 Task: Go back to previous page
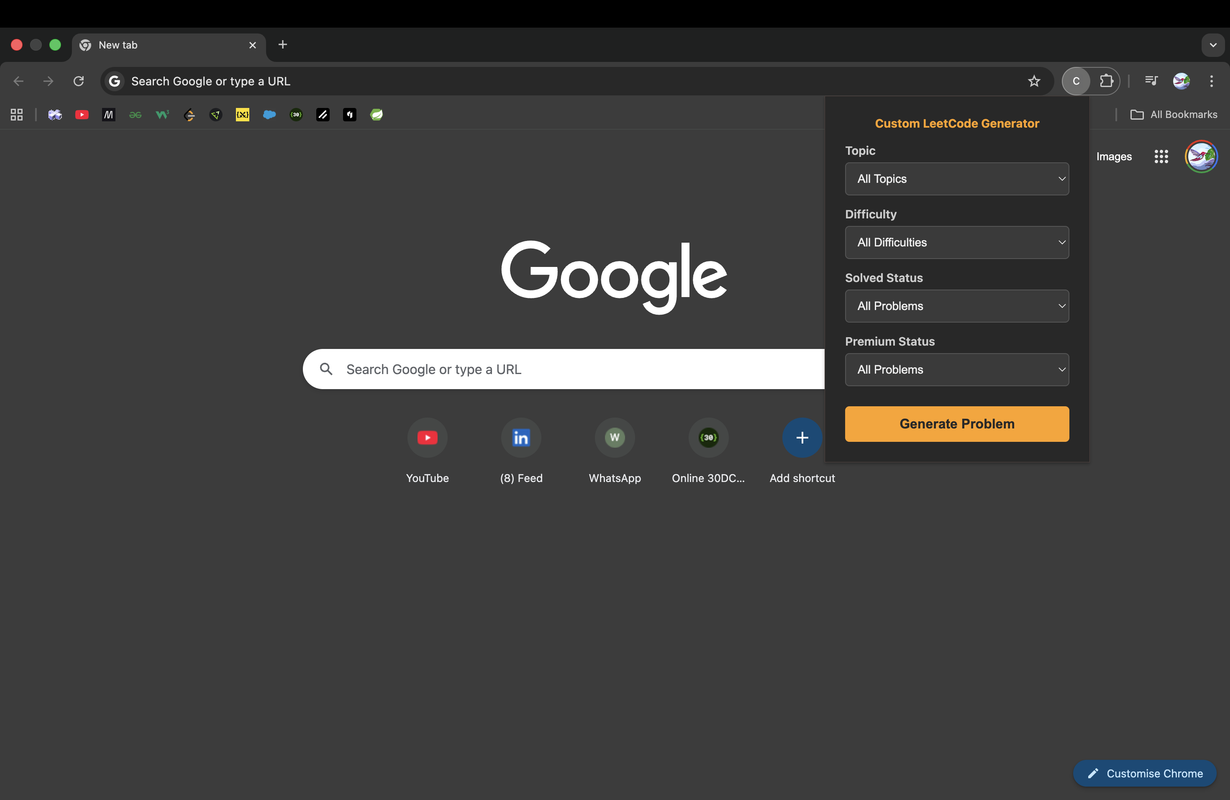tap(18, 81)
